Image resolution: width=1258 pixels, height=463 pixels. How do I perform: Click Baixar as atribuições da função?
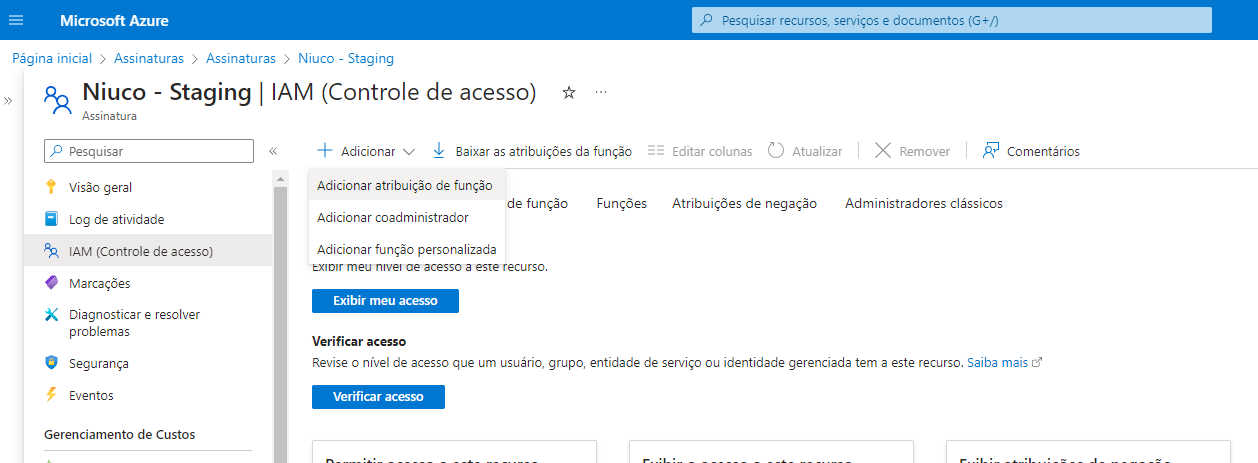[x=543, y=152]
